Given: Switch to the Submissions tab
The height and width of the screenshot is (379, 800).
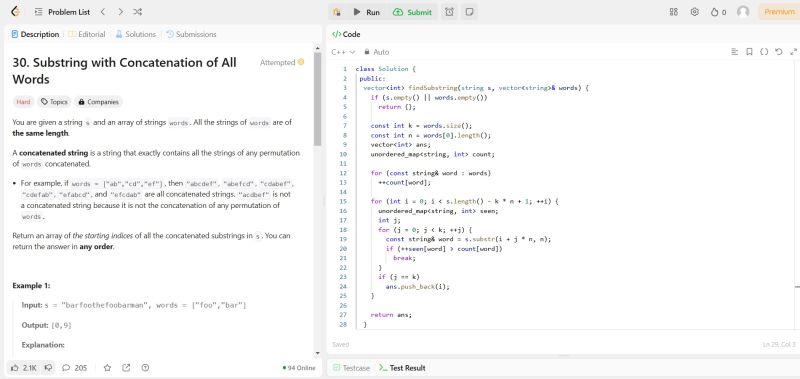Looking at the screenshot, I should 191,34.
